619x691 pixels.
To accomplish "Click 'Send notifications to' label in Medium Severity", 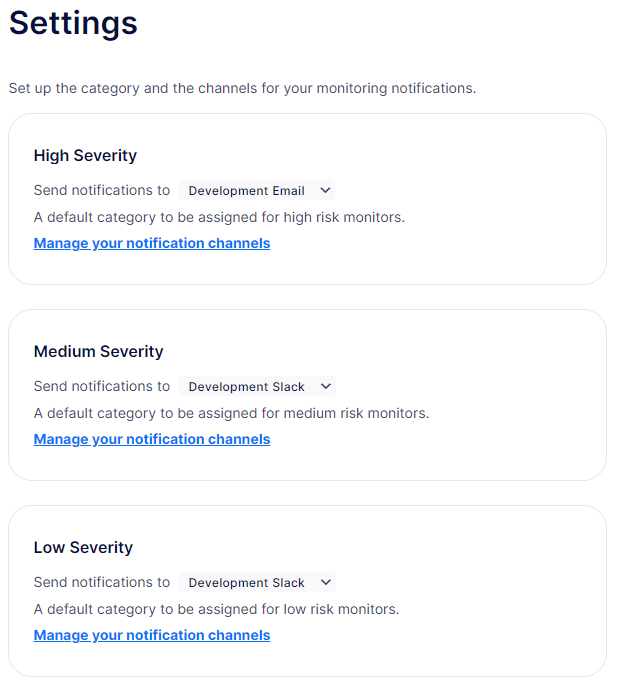I will pyautogui.click(x=102, y=386).
